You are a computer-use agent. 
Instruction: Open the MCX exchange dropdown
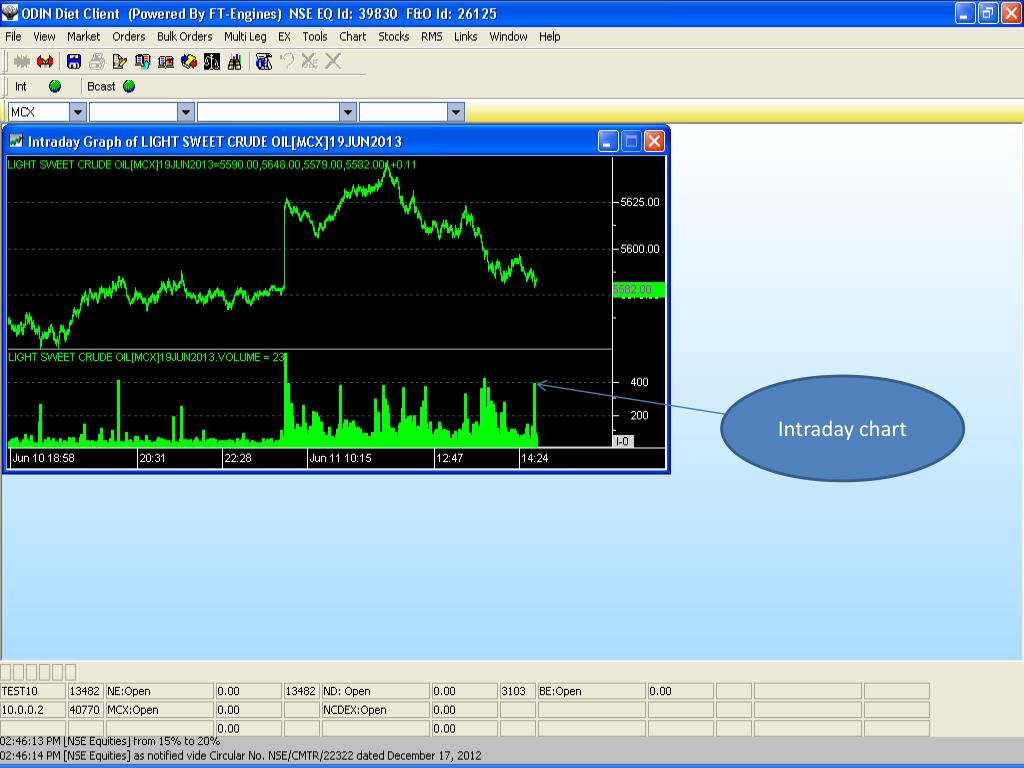pos(78,112)
